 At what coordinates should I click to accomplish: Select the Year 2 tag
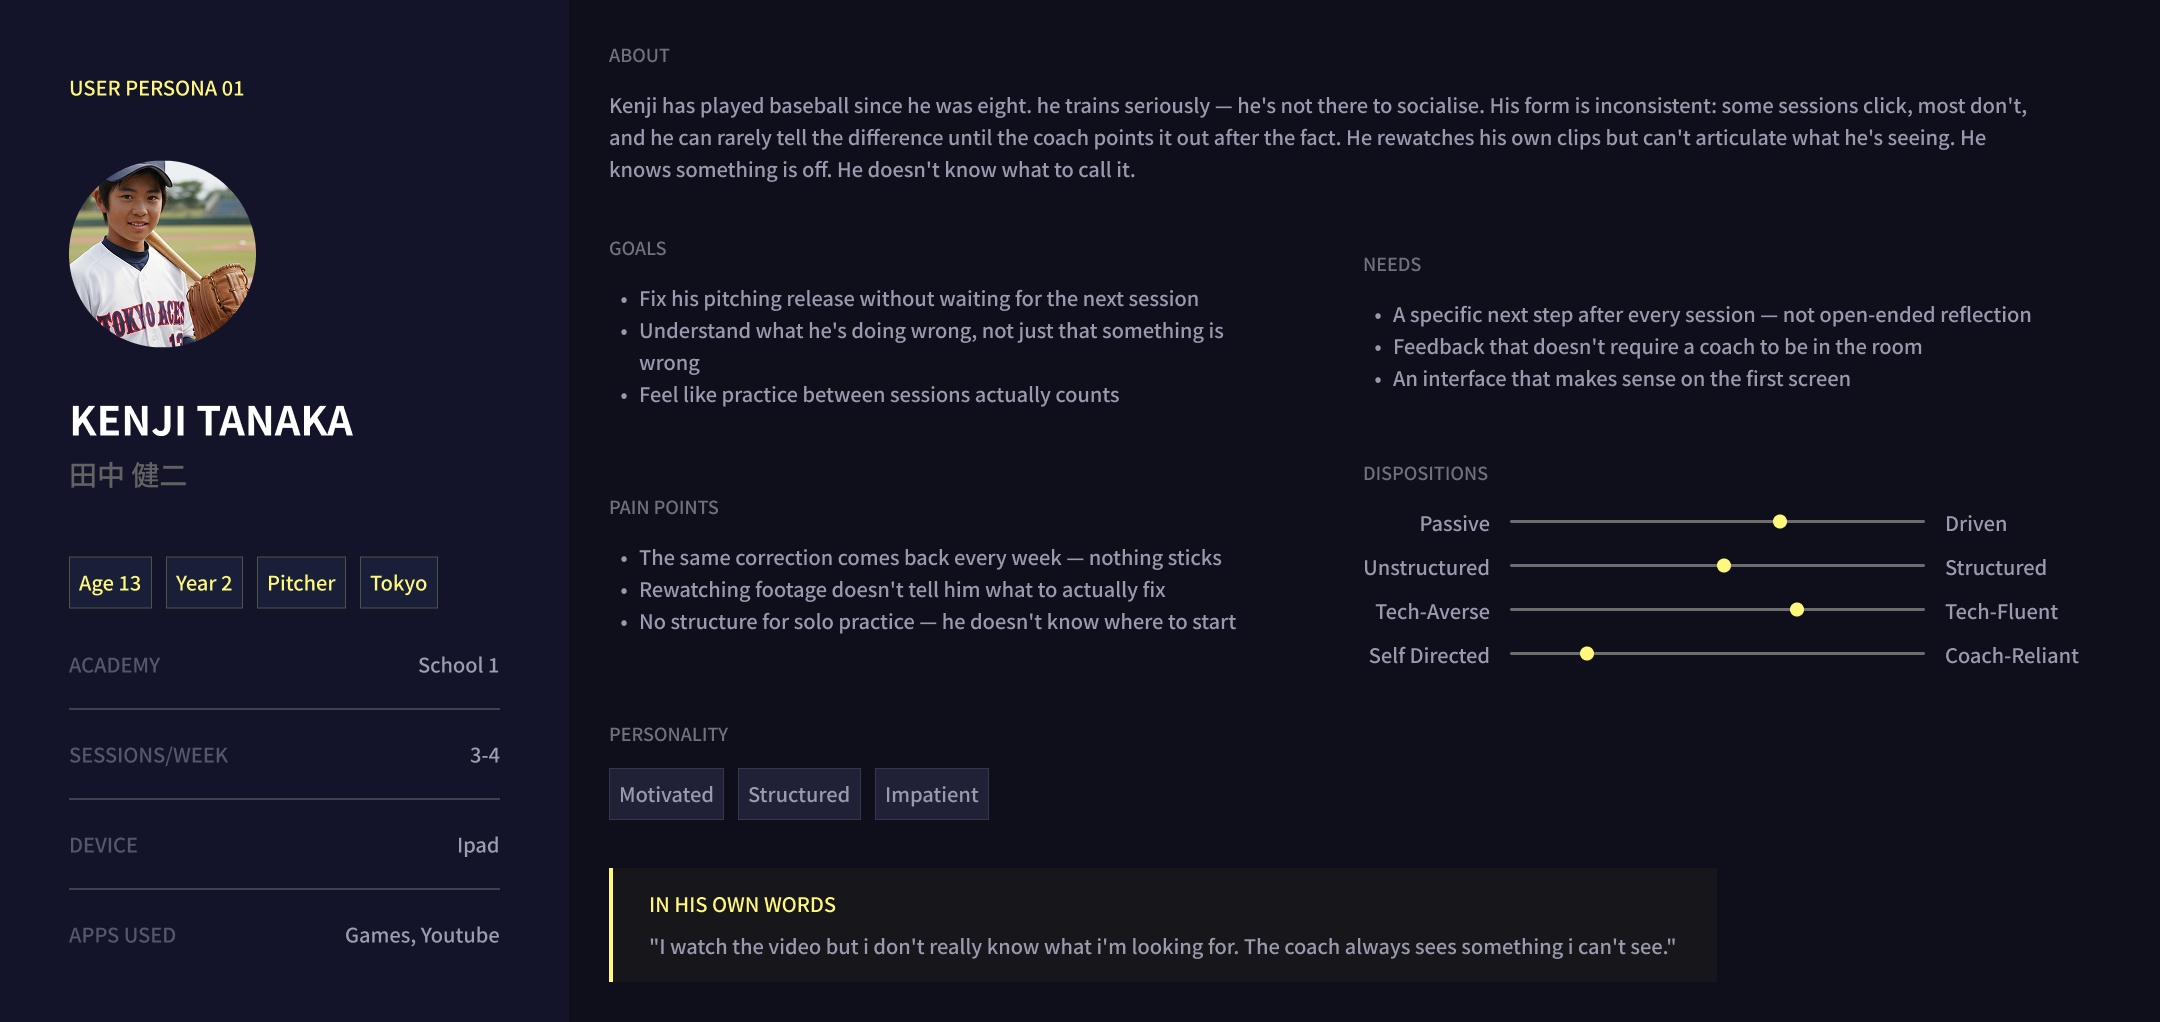(204, 583)
